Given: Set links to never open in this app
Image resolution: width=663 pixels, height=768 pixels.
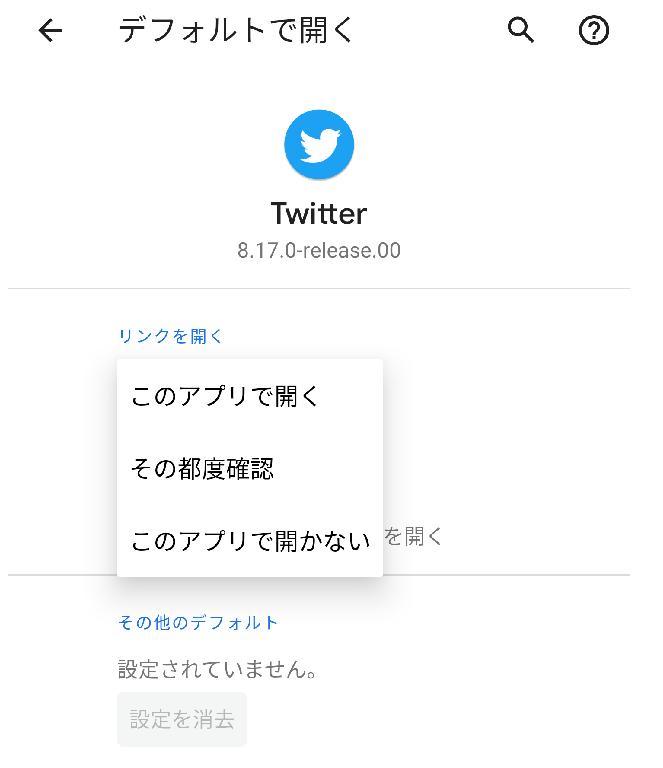Looking at the screenshot, I should pyautogui.click(x=250, y=541).
